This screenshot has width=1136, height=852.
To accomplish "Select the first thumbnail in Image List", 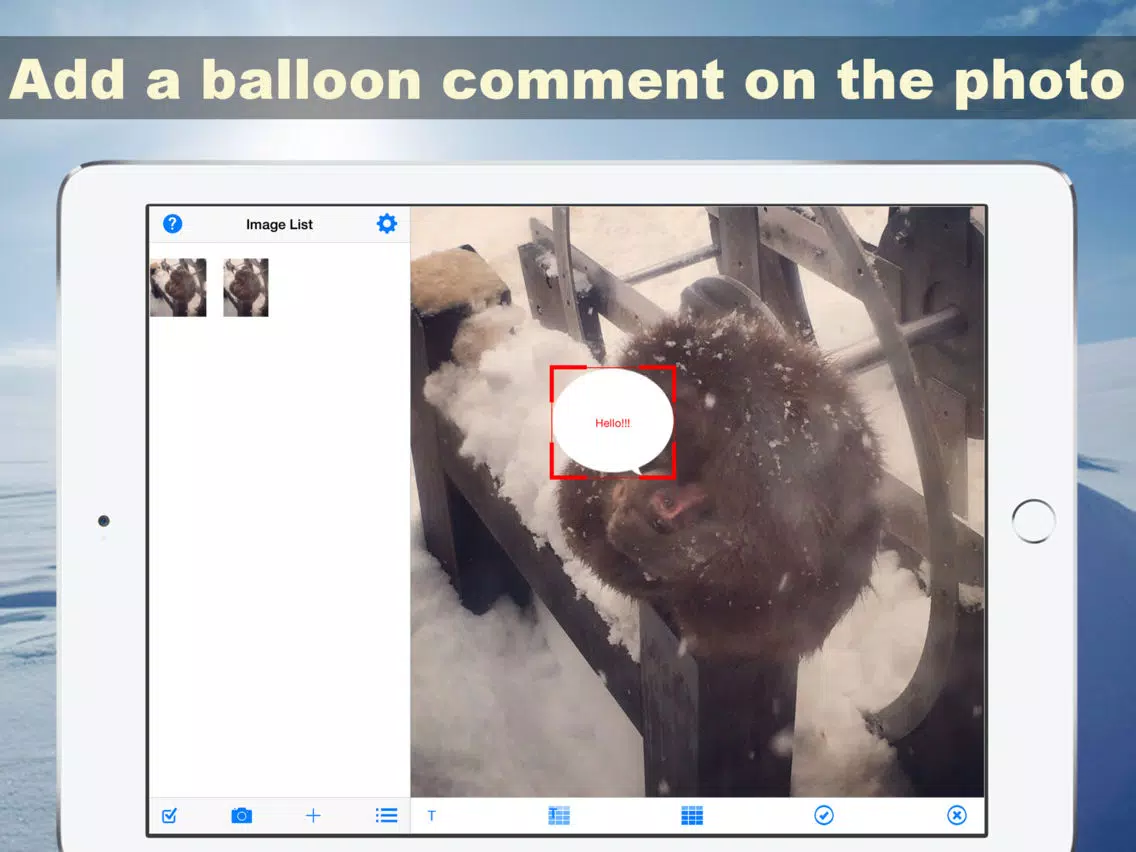I will 178,288.
